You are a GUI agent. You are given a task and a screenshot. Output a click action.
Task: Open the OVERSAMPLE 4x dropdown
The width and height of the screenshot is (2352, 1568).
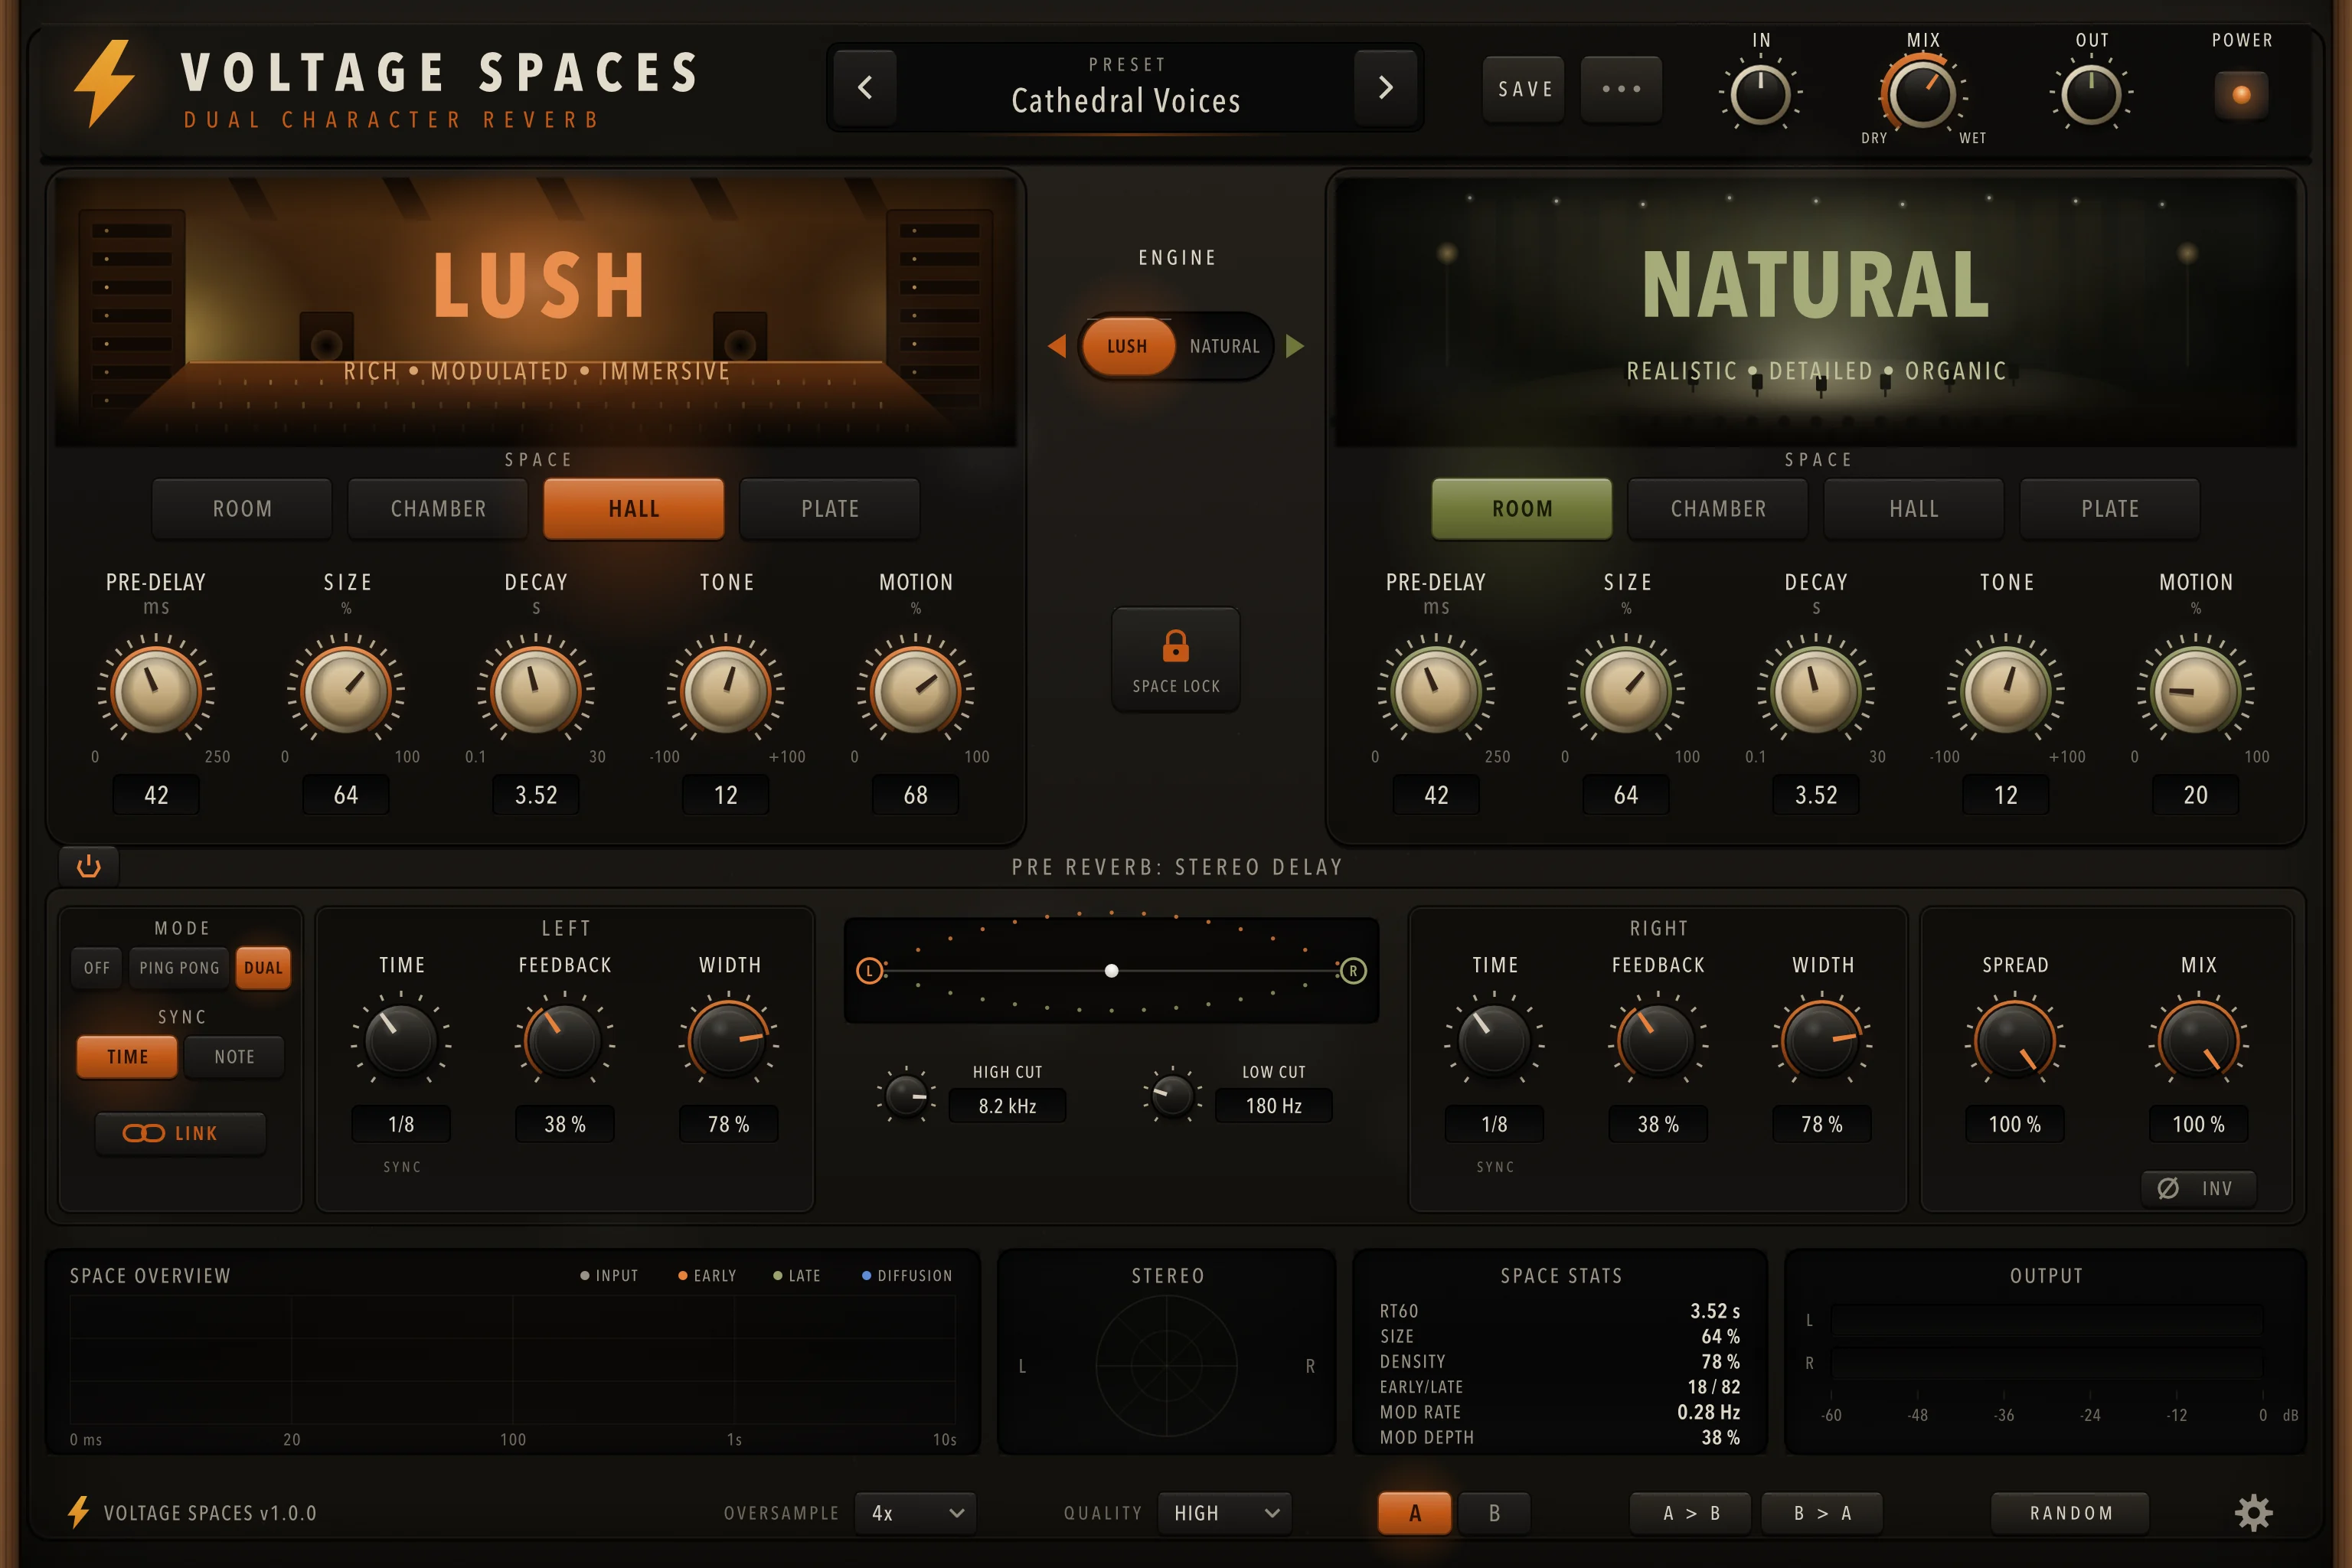(x=915, y=1513)
